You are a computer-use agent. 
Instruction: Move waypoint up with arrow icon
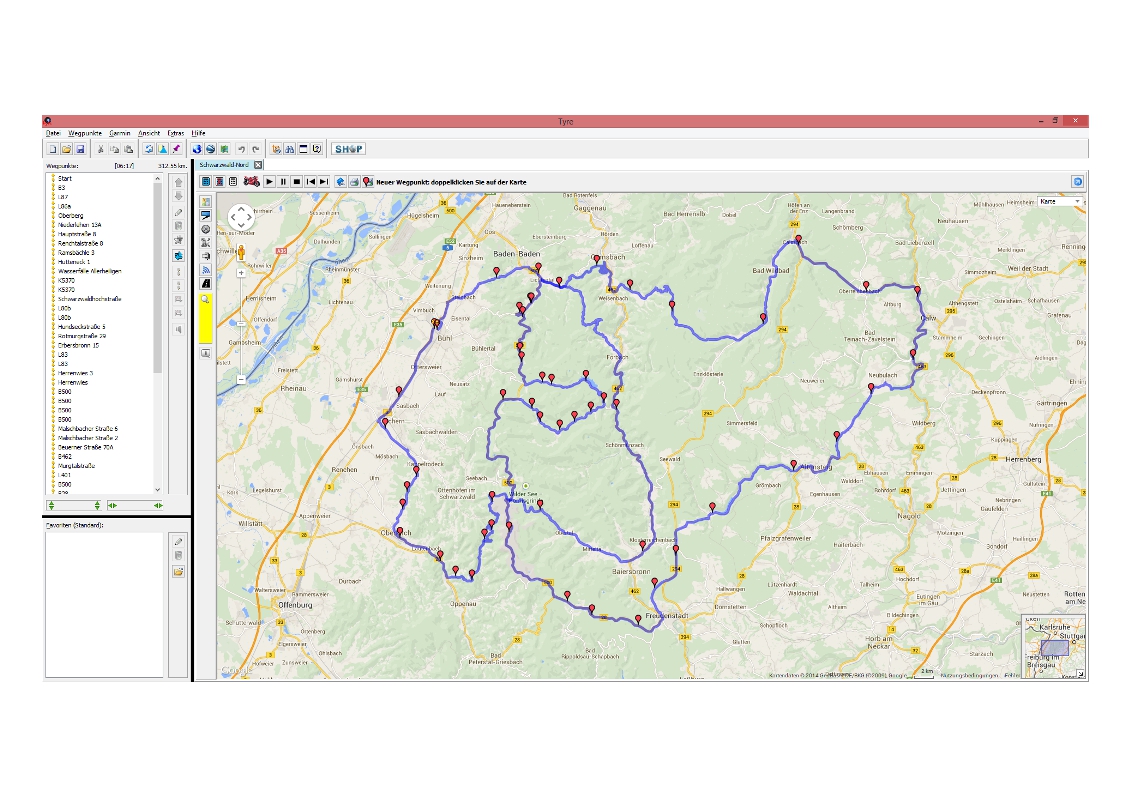pos(178,183)
